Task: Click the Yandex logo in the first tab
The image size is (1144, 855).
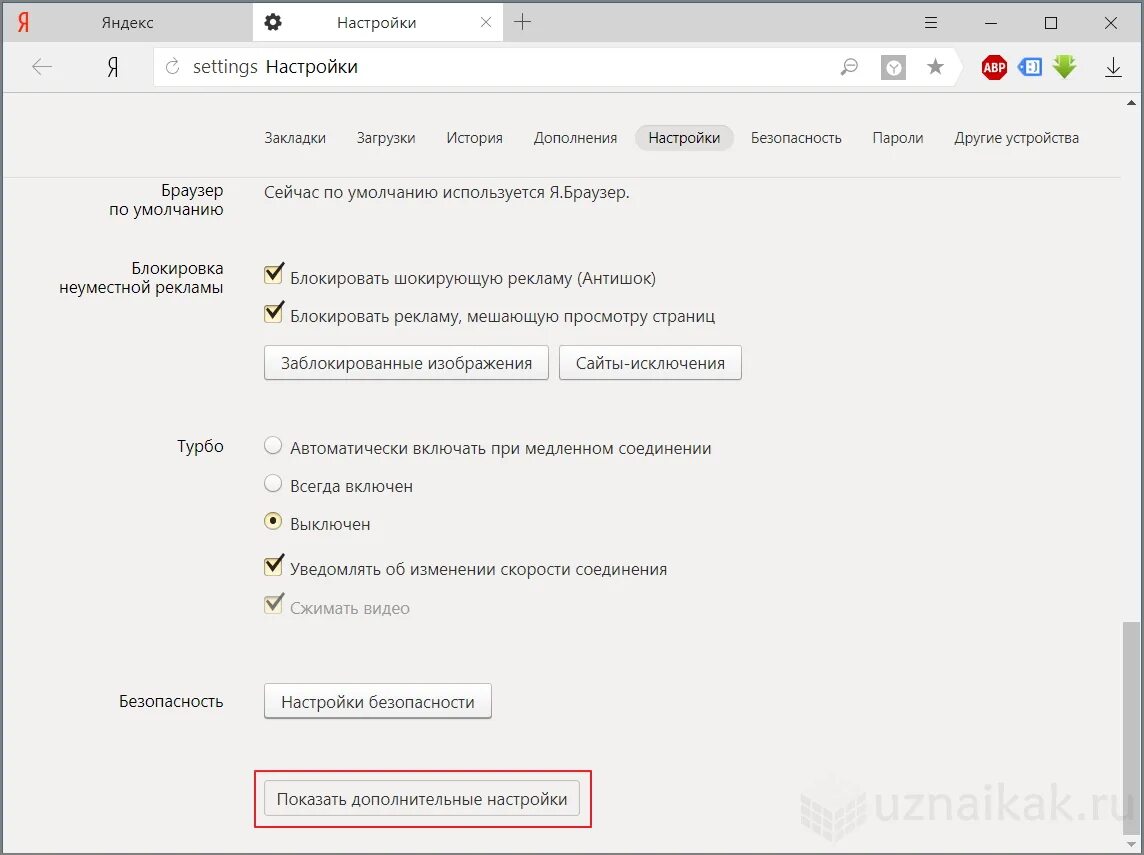Action: (x=23, y=23)
